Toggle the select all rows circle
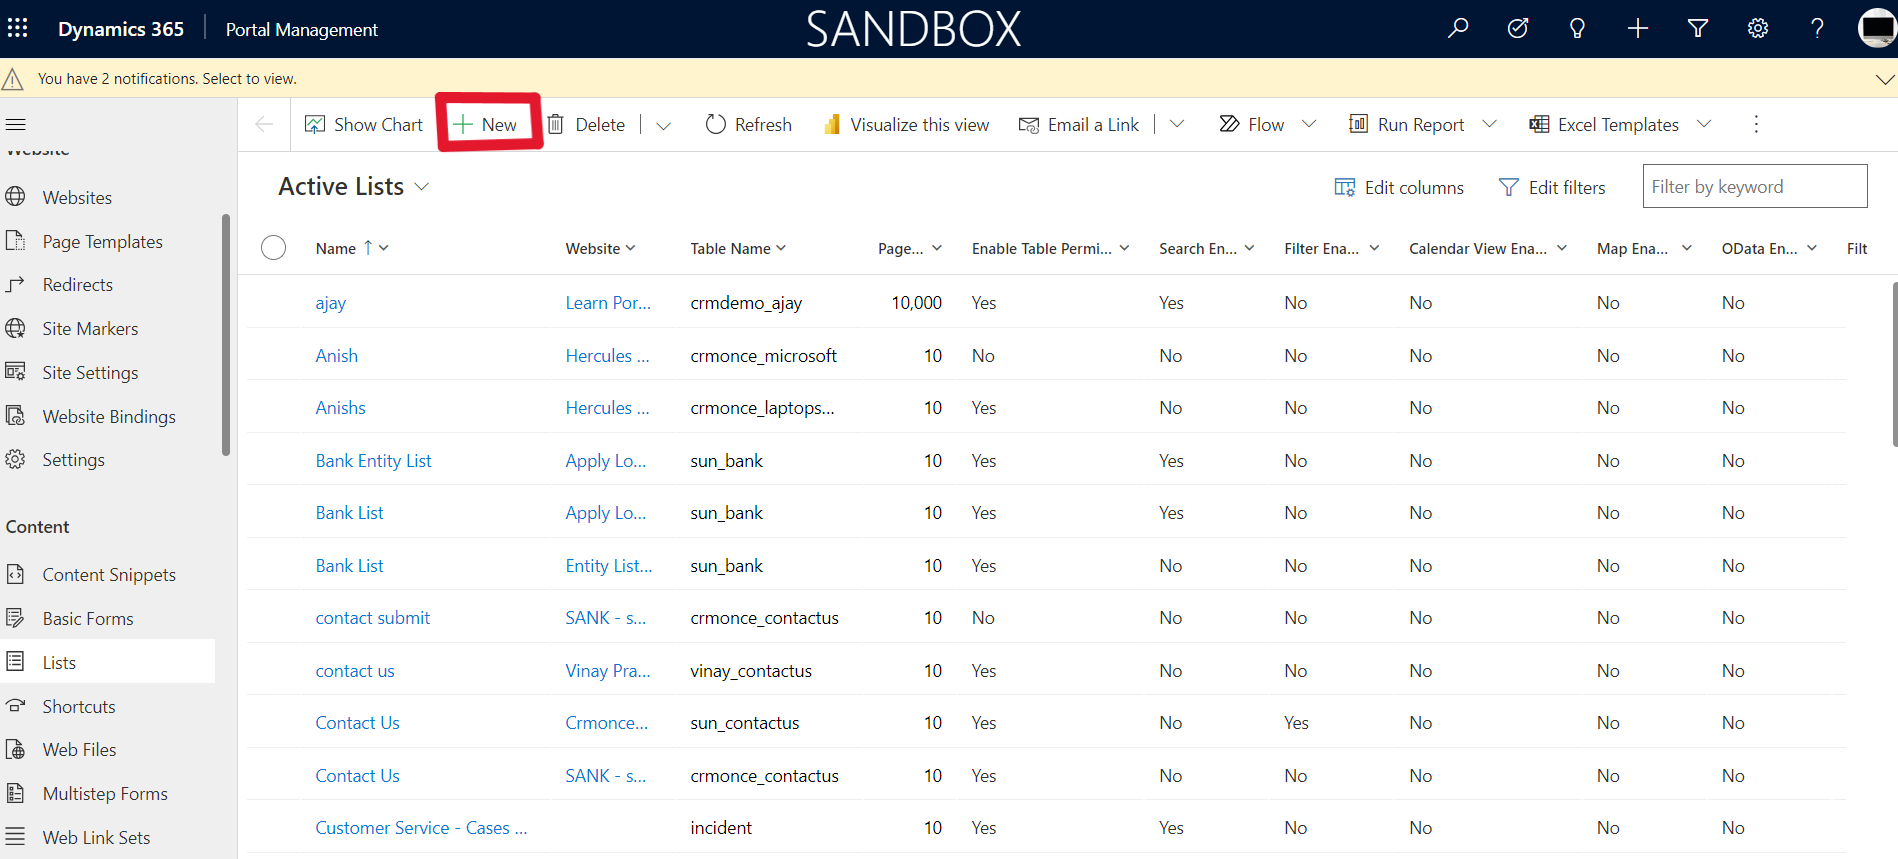This screenshot has height=859, width=1898. coord(273,248)
